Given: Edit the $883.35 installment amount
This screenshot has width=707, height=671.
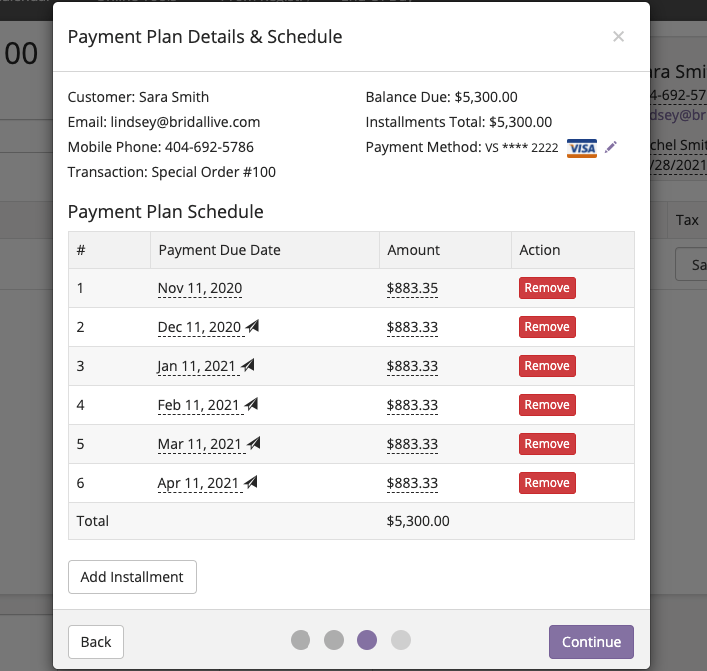Looking at the screenshot, I should point(412,288).
